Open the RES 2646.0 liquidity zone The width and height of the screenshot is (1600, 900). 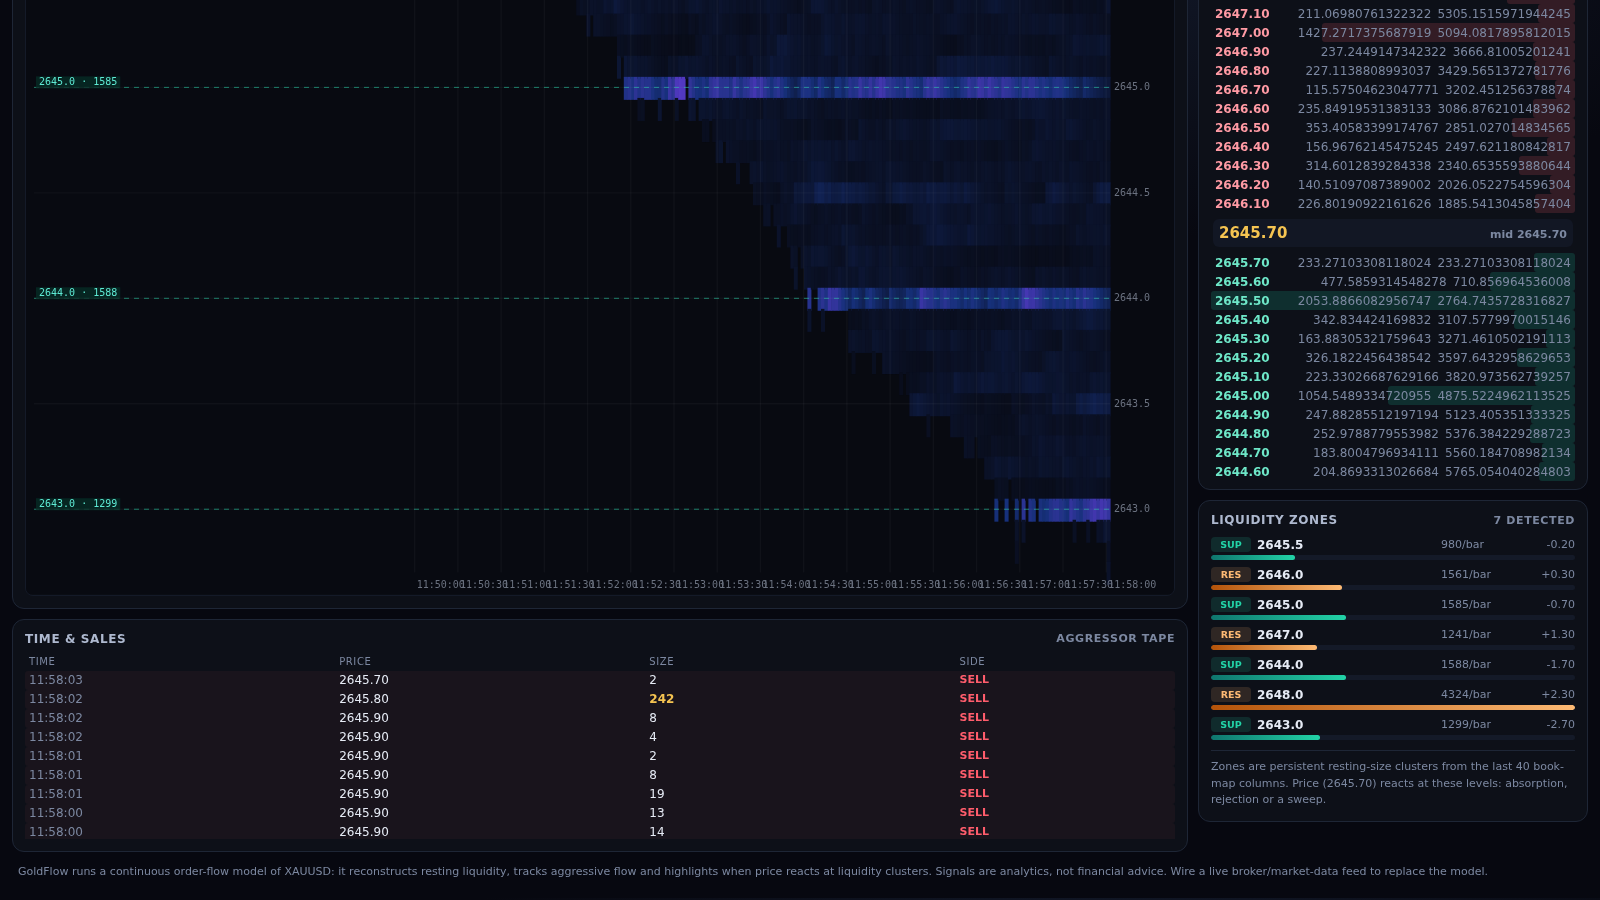click(1393, 579)
